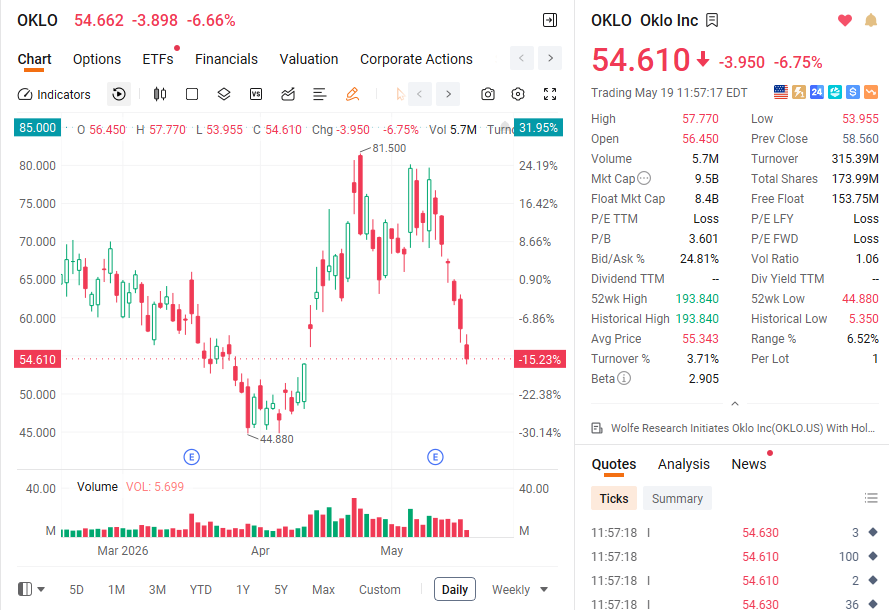889x610 pixels.
Task: Open Mkt Cap more info ellipsis icon
Action: [x=644, y=179]
